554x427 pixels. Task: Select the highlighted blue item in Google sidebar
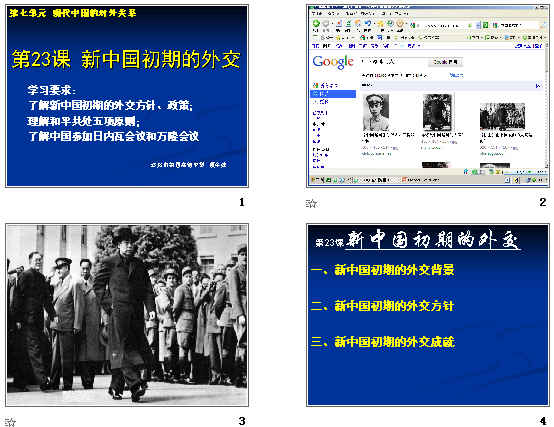tap(333, 94)
